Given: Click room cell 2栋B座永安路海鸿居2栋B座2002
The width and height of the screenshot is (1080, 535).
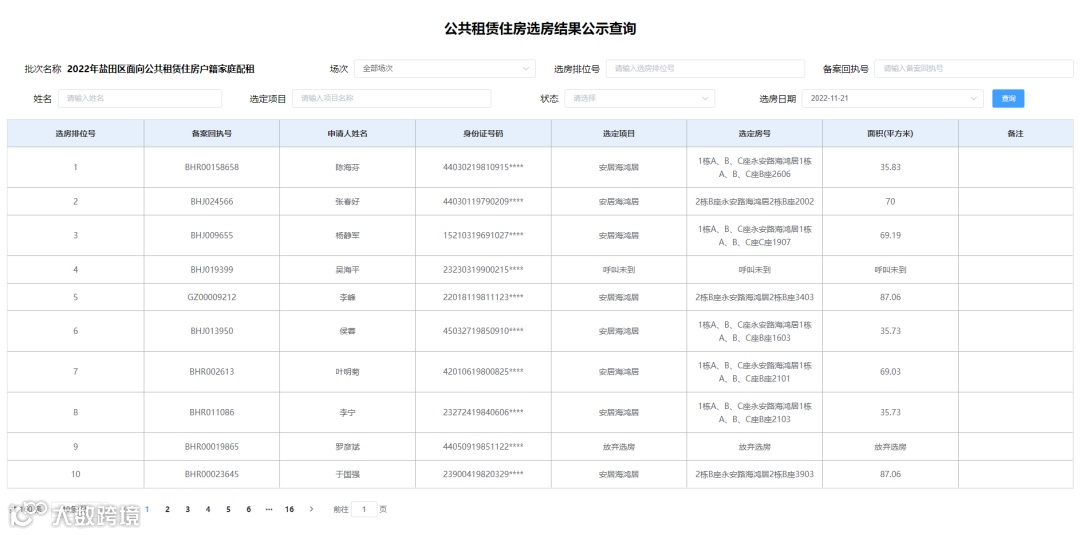Looking at the screenshot, I should point(754,202).
